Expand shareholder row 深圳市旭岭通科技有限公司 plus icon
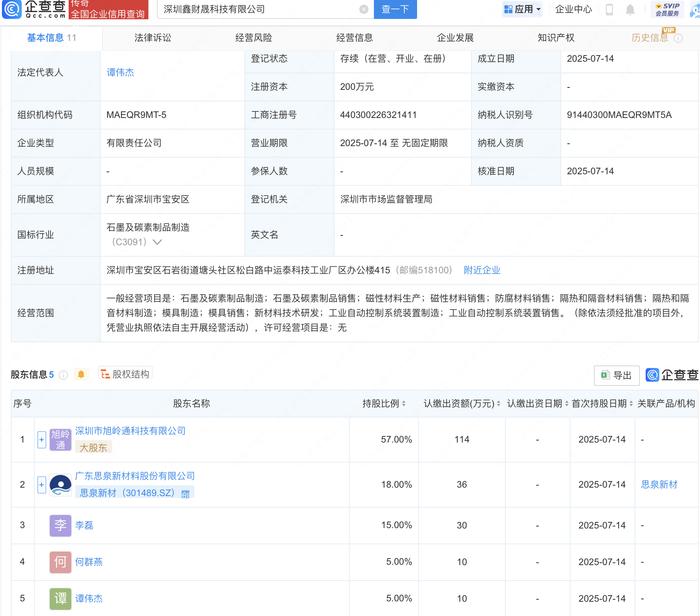The width and height of the screenshot is (700, 616). (x=41, y=440)
